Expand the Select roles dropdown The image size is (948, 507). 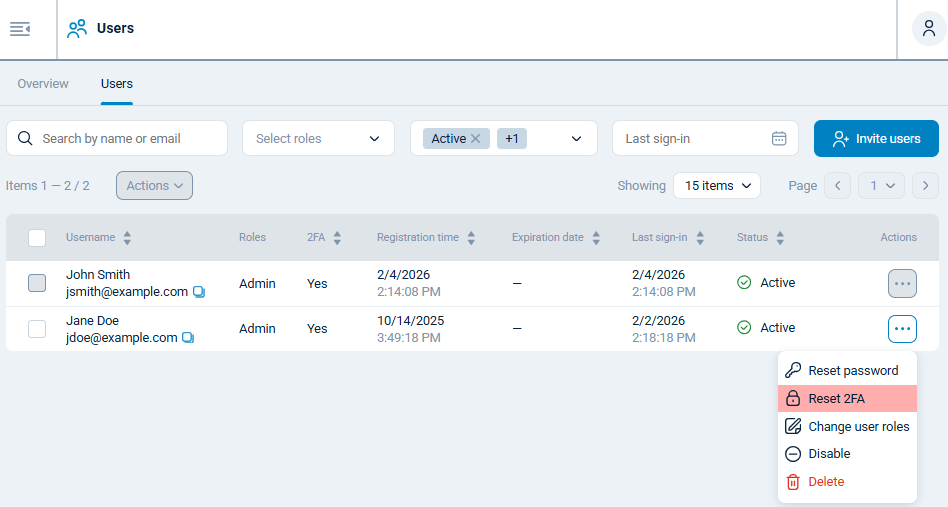click(x=318, y=139)
